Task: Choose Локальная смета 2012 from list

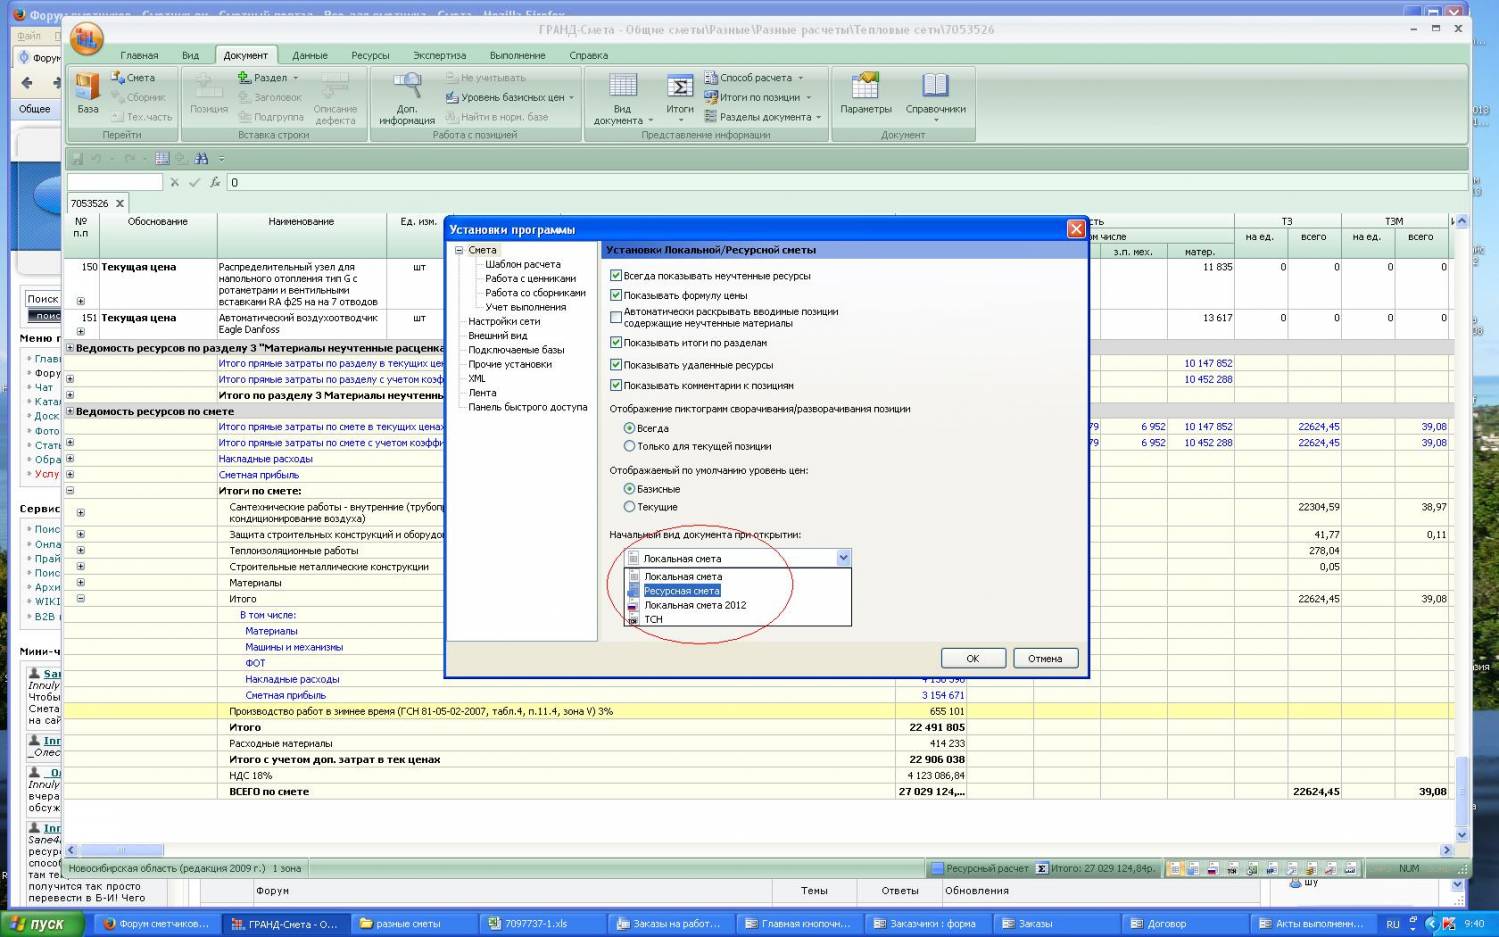Action: 695,605
